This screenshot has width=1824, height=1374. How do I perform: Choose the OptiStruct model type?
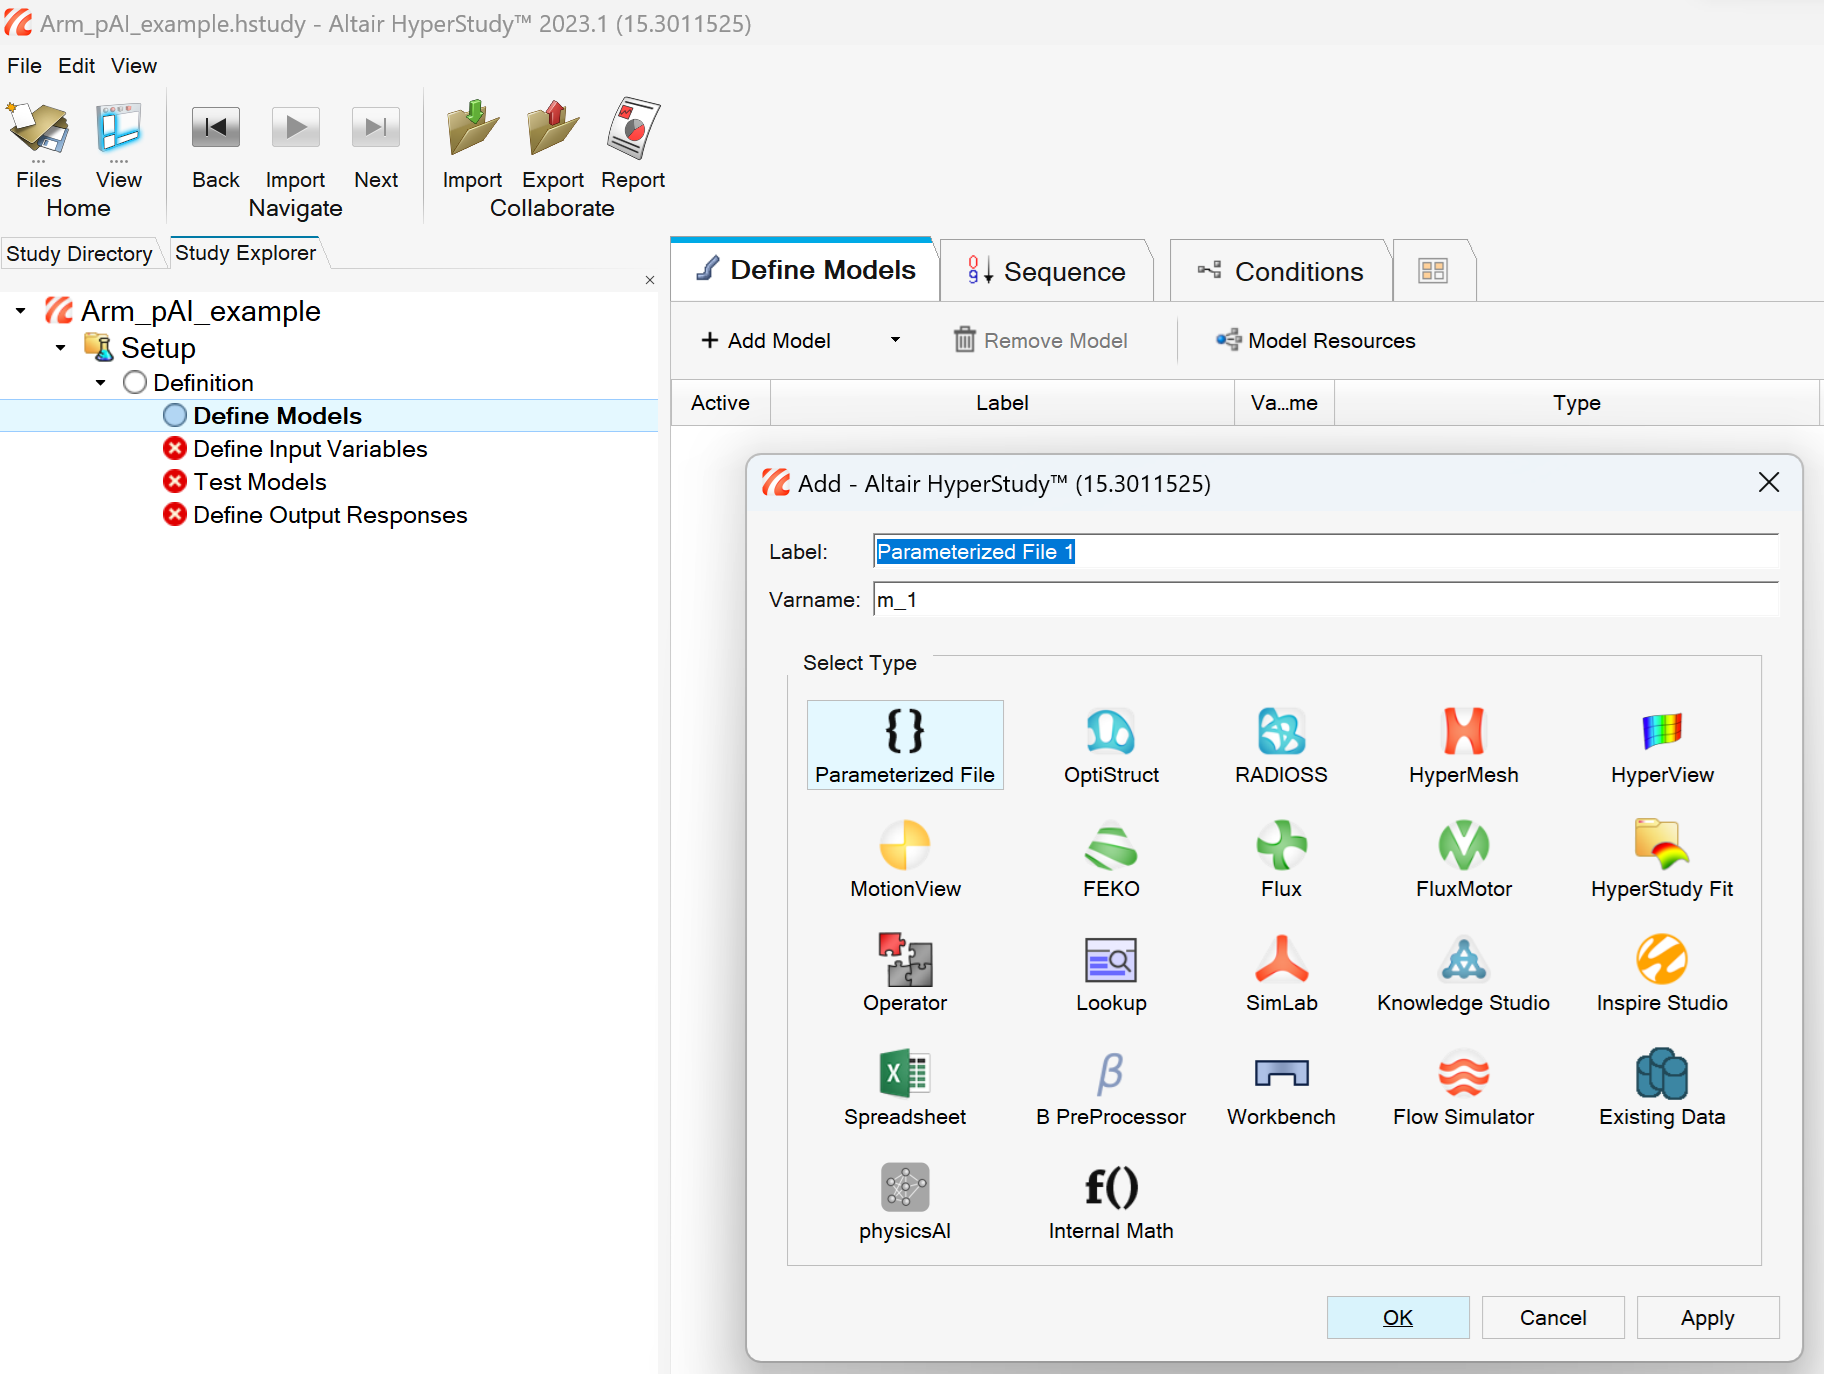tap(1111, 745)
